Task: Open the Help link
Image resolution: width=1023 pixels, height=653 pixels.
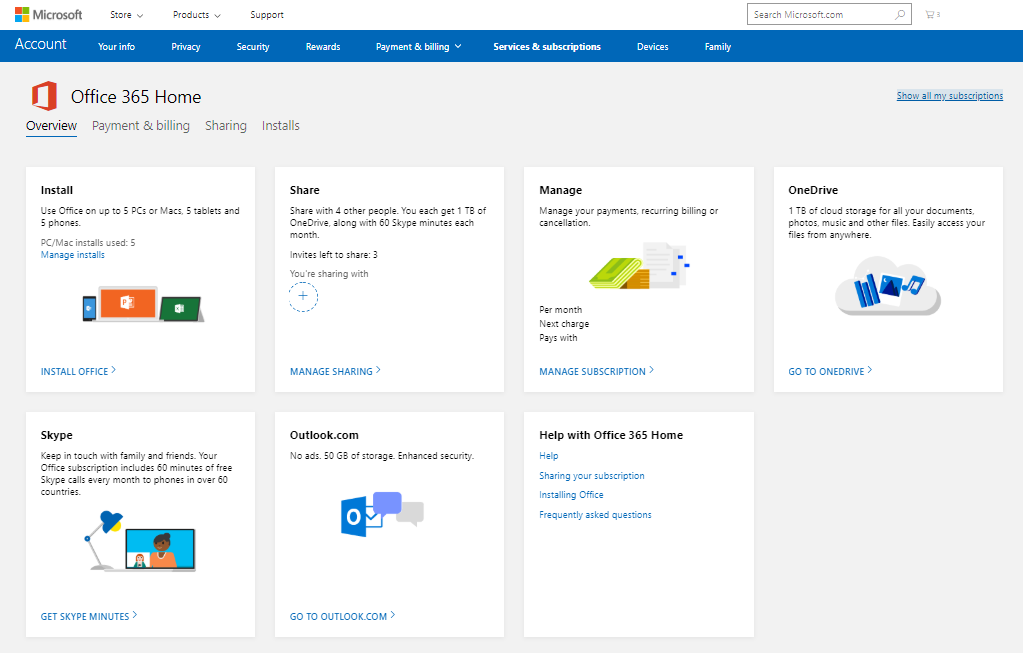Action: pyautogui.click(x=549, y=455)
